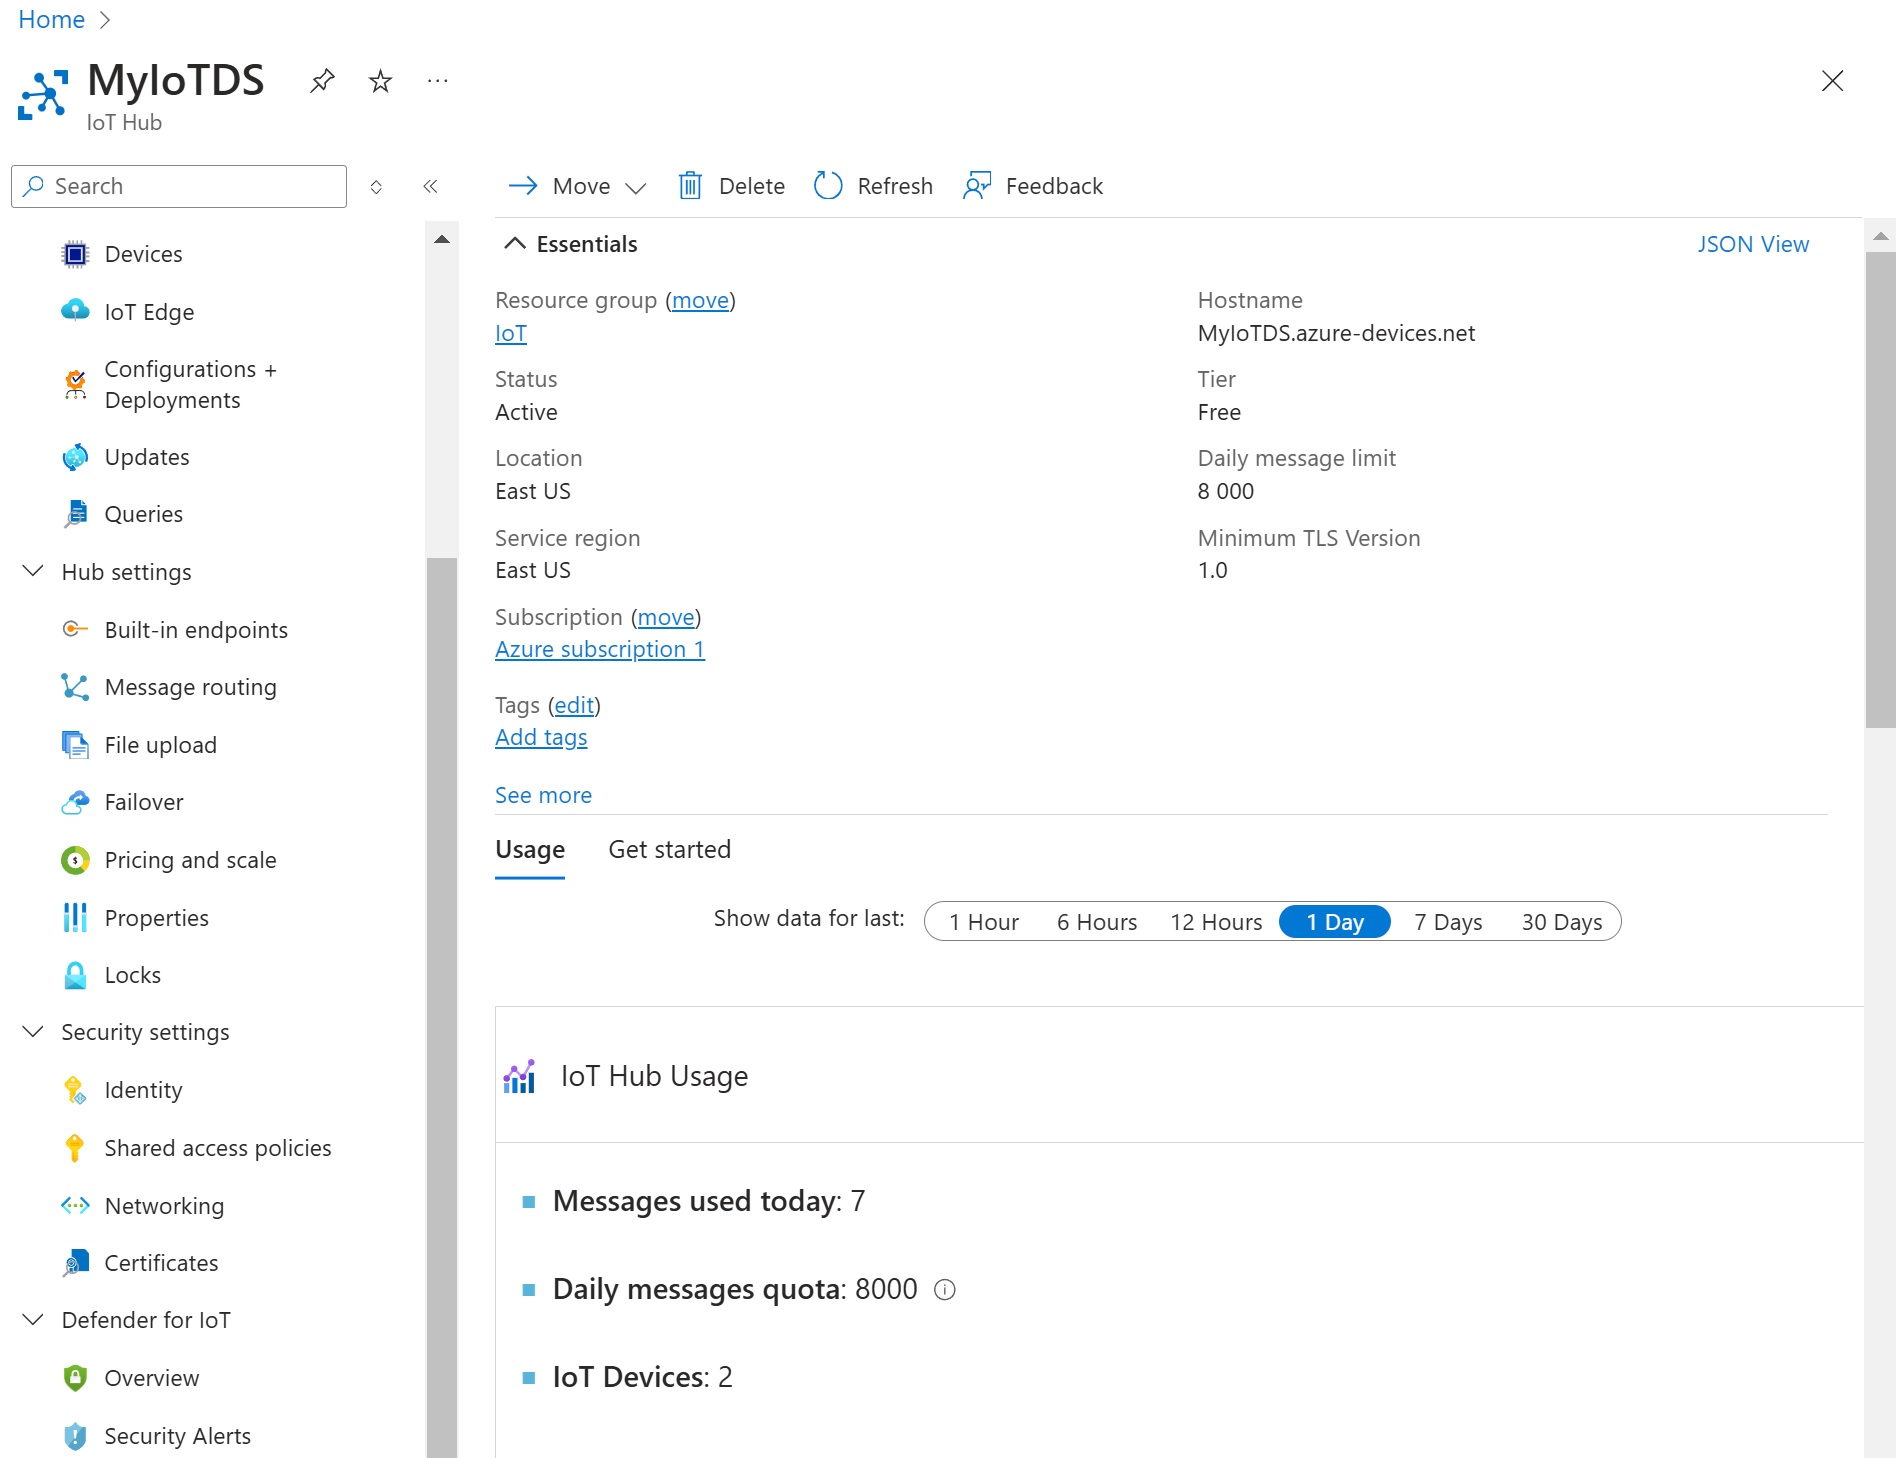Mark MyIoTDS as favorite with star
The image size is (1896, 1458).
(380, 80)
